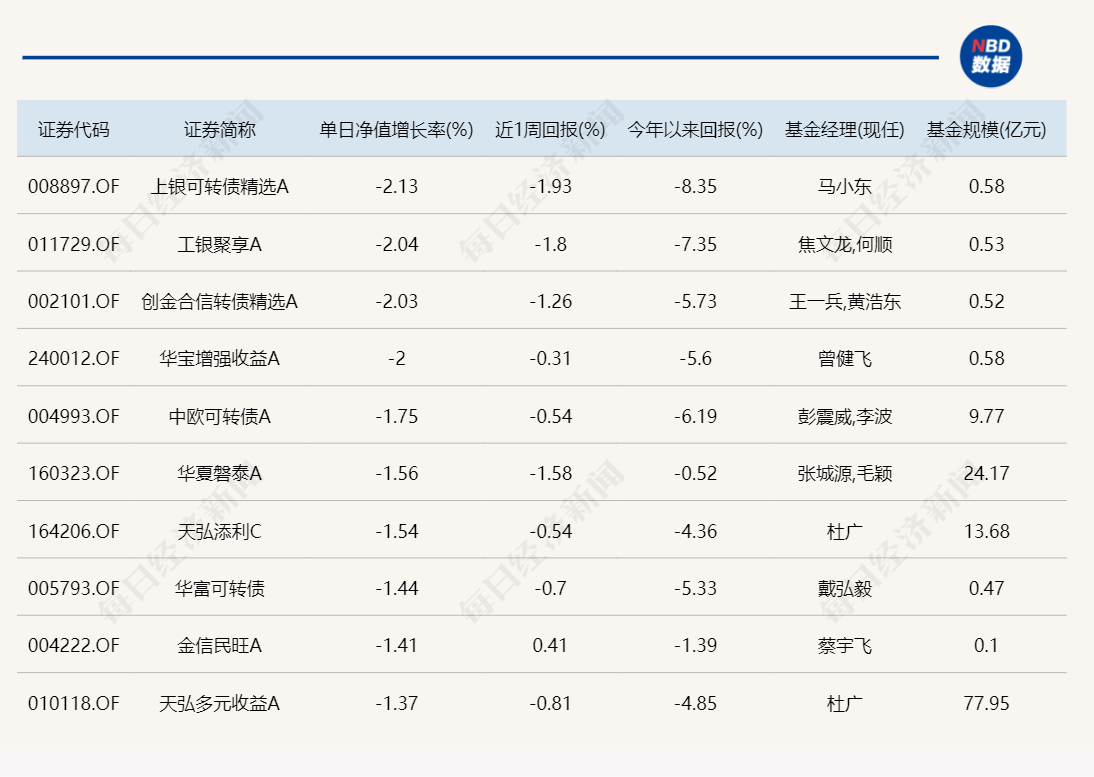
Task: Click fund name 华富可转债
Action: (220, 589)
